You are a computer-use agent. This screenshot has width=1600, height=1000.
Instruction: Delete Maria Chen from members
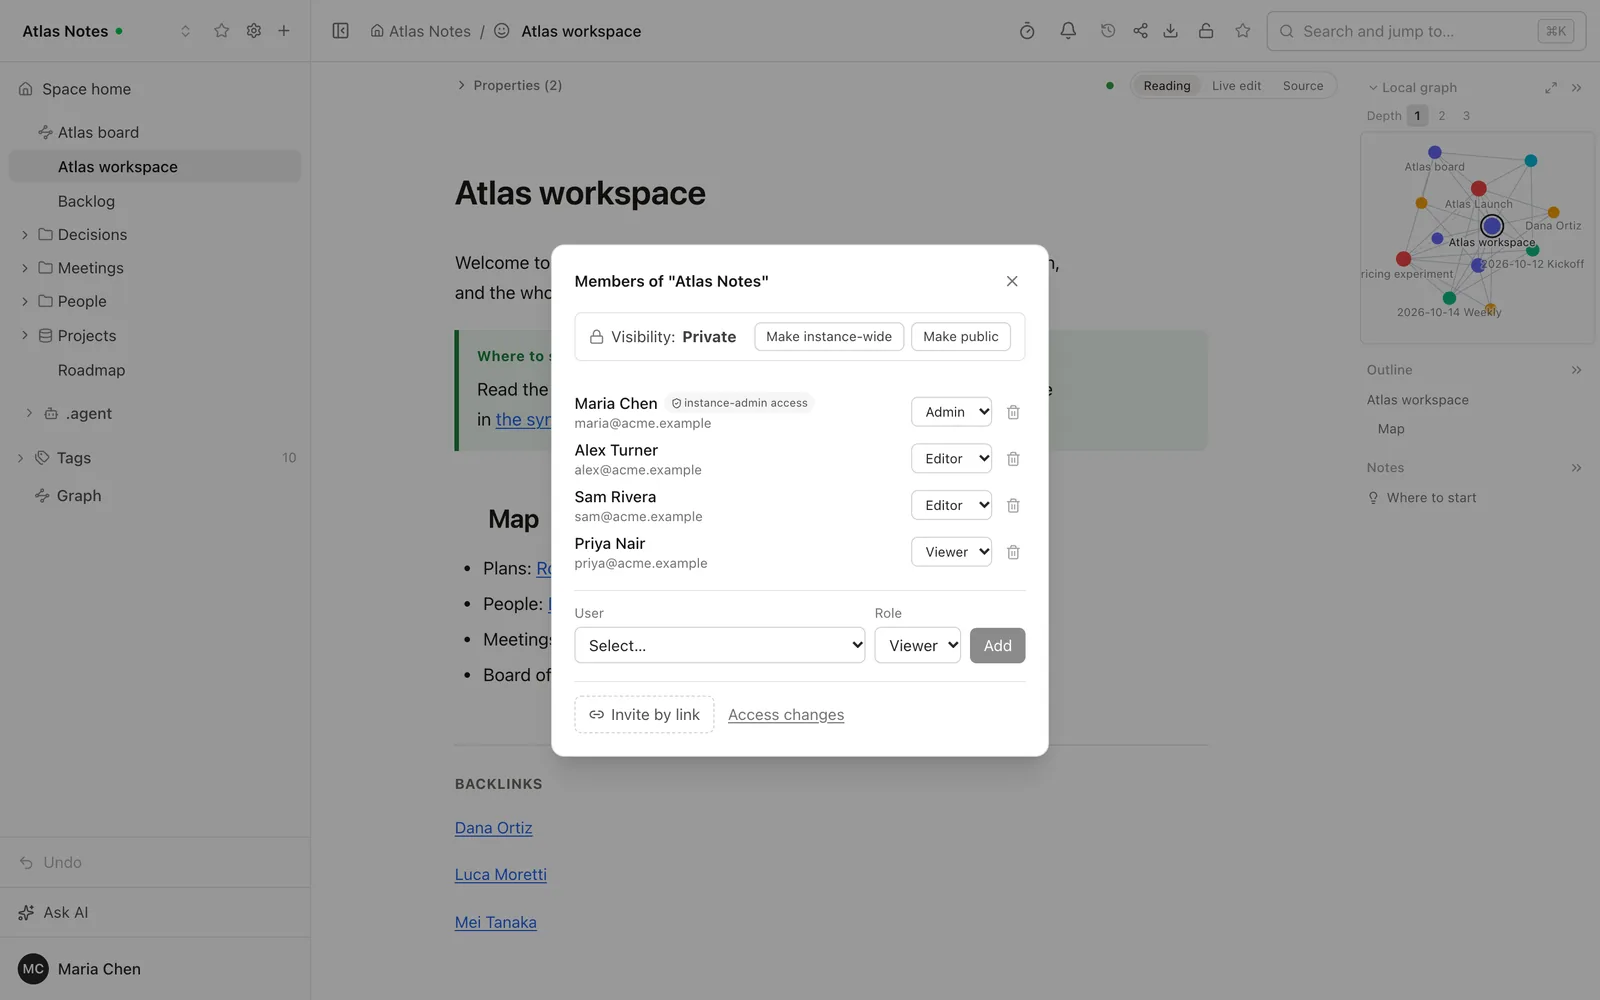pos(1013,412)
